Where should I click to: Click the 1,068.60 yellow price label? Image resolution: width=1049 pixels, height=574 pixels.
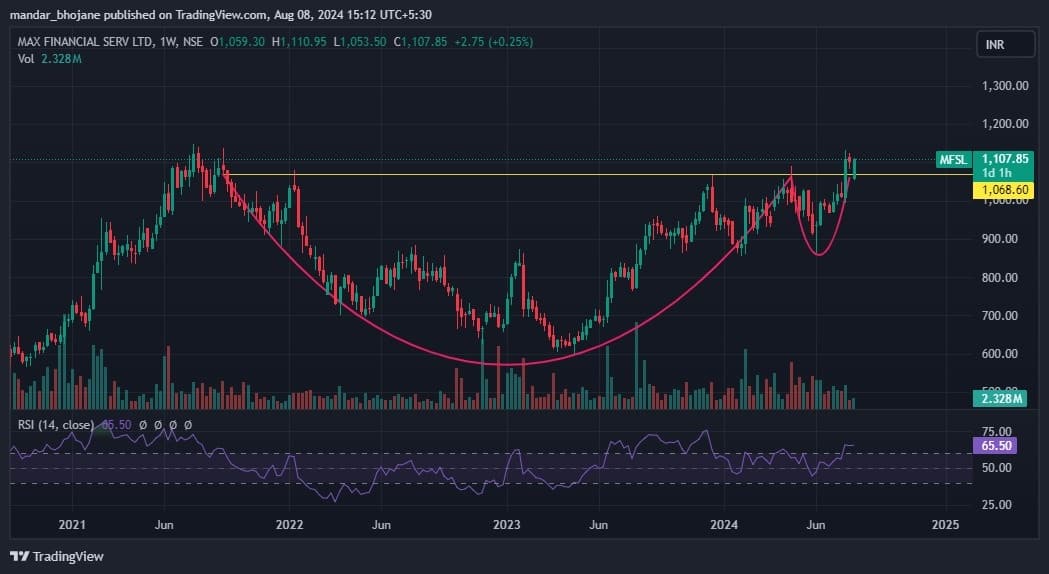pos(1004,190)
